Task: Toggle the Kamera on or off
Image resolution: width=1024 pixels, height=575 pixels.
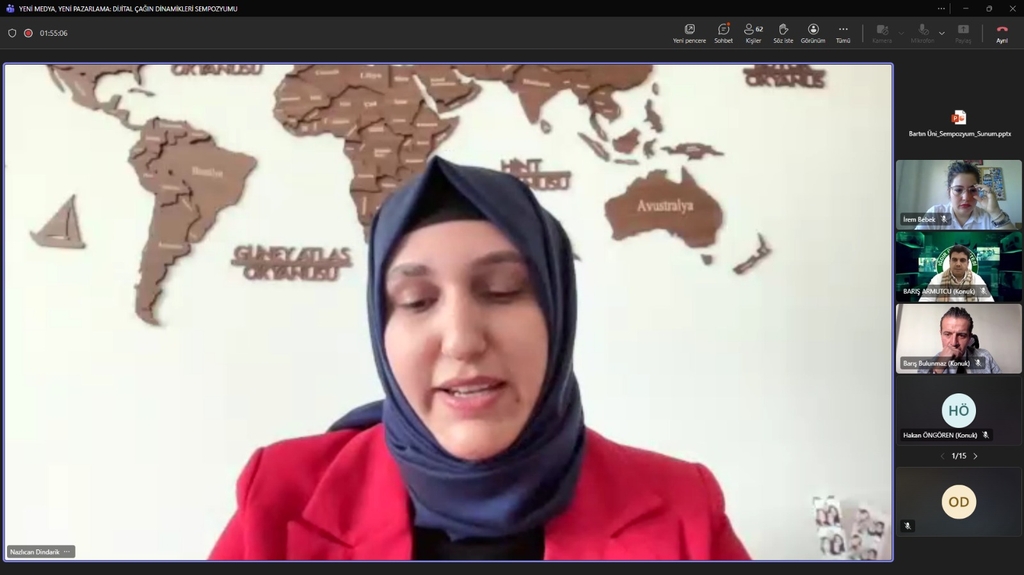Action: (881, 33)
